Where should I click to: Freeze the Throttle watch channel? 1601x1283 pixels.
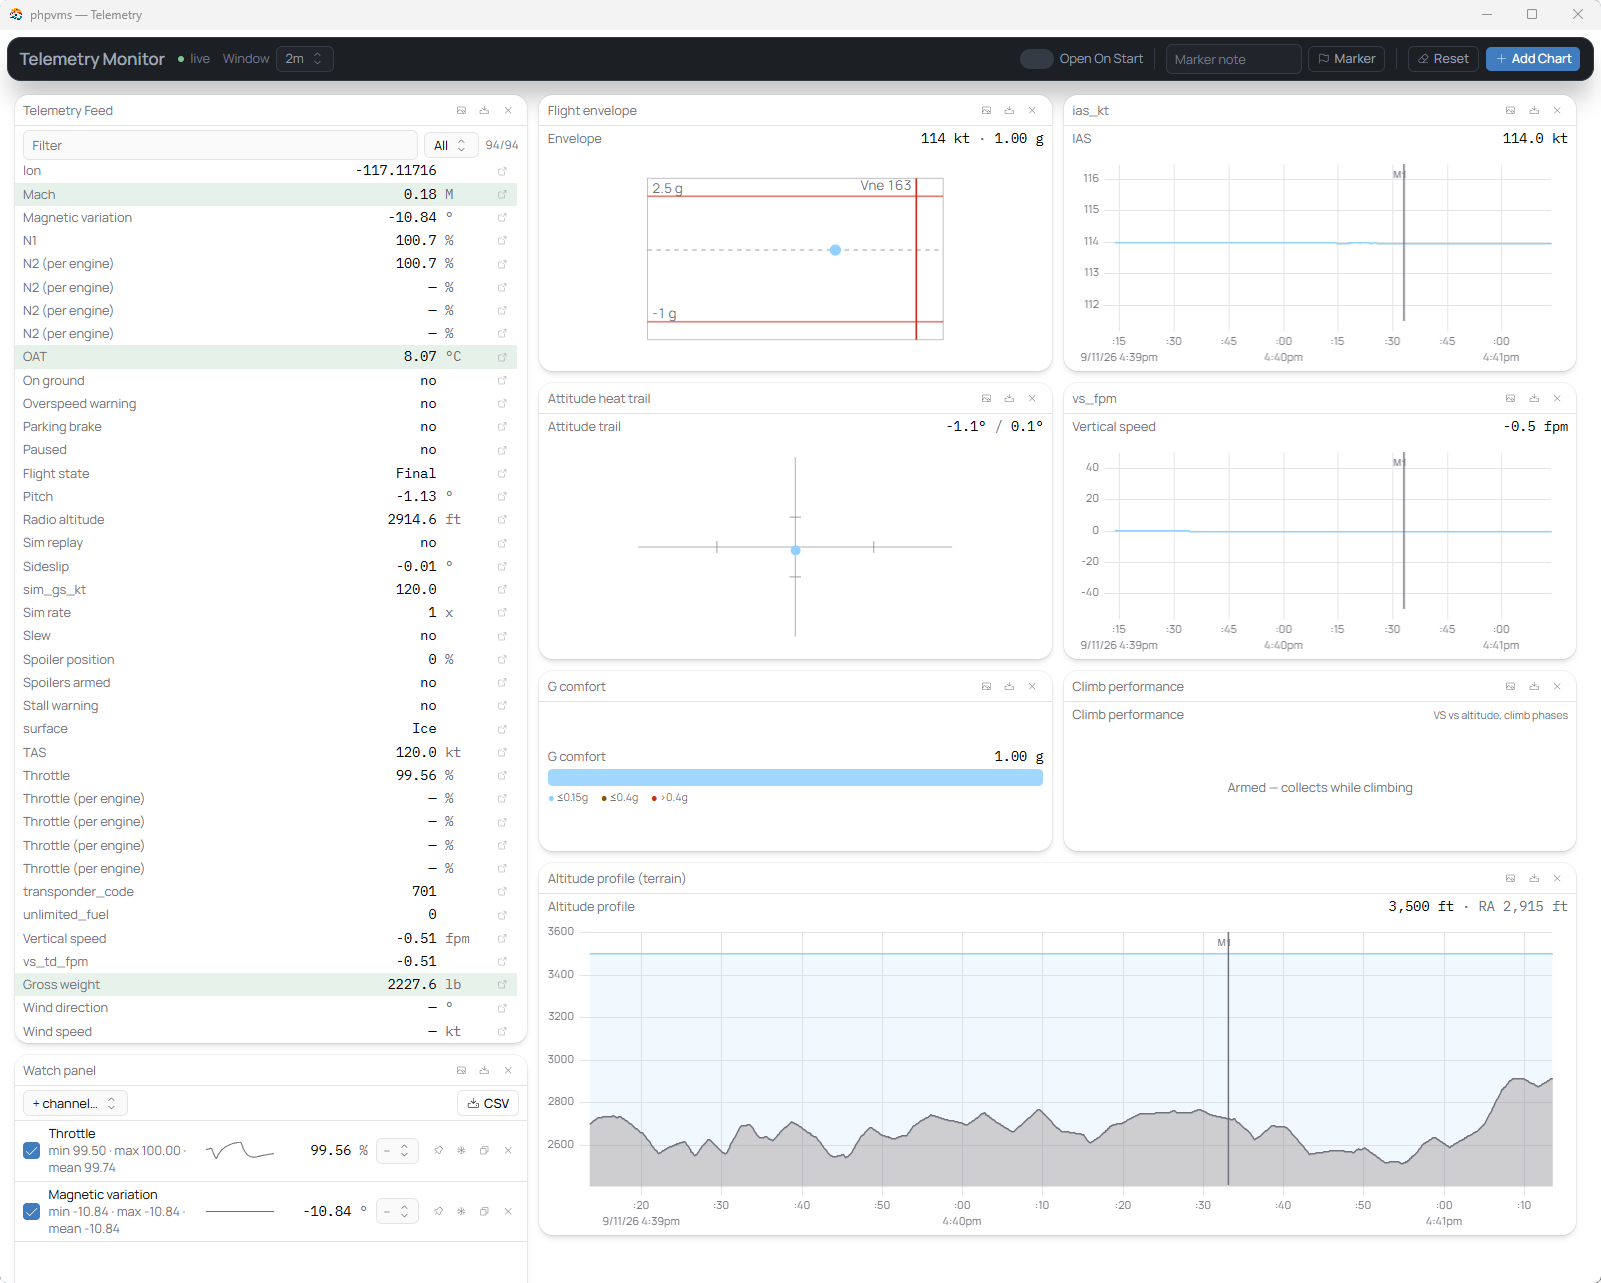click(461, 1151)
